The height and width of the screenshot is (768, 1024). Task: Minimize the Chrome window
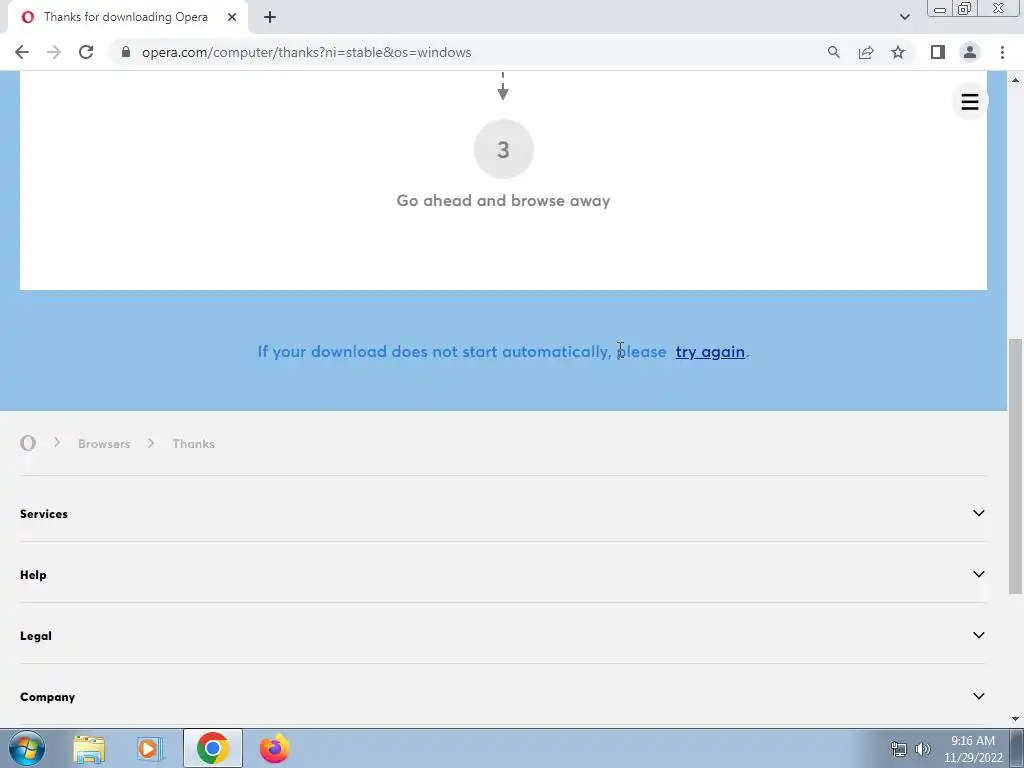(940, 9)
